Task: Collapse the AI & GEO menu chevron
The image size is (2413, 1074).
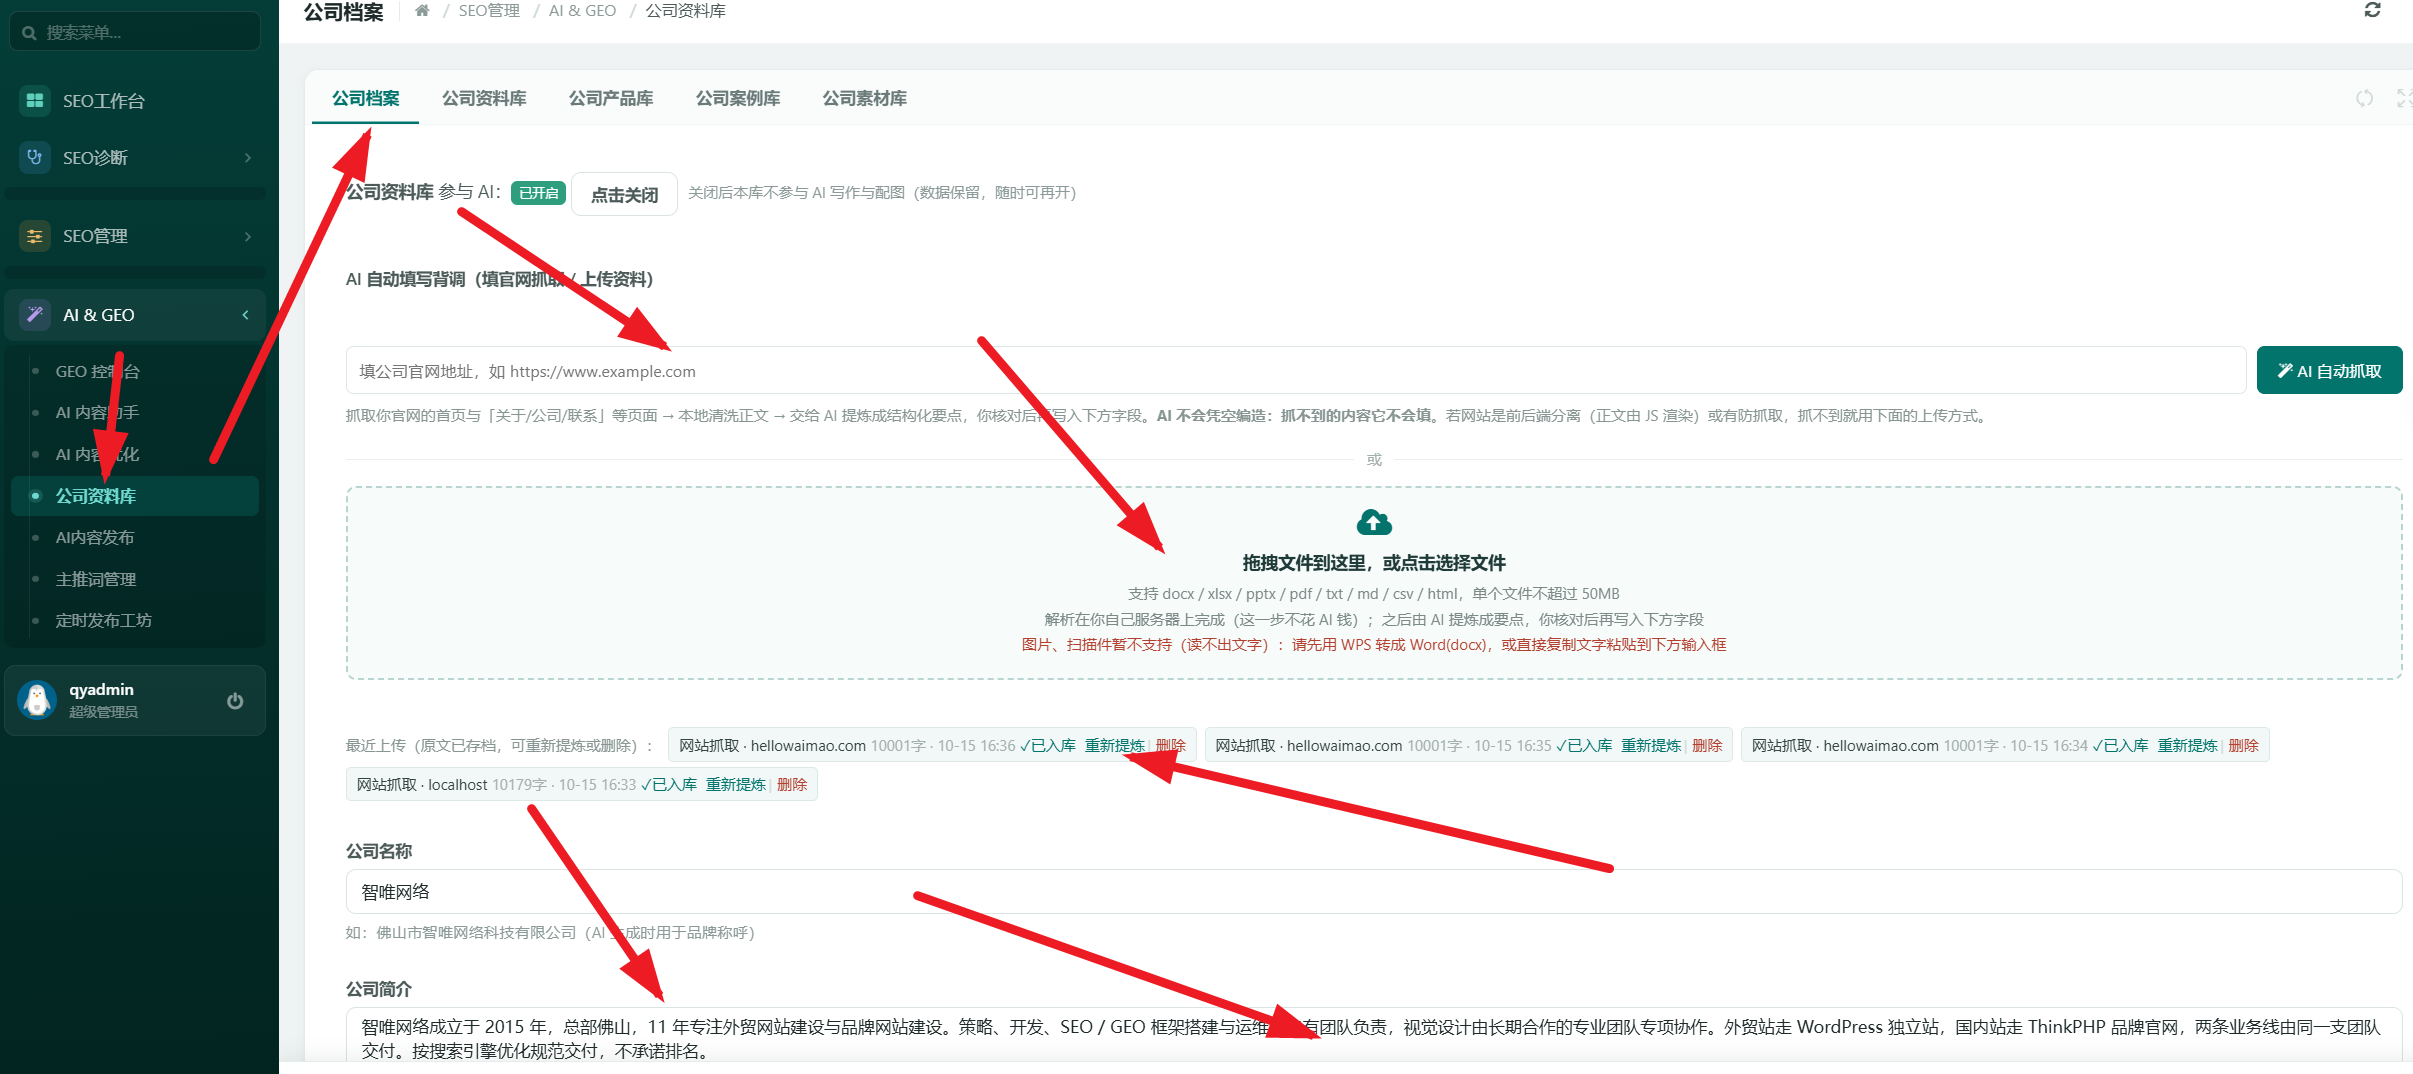Action: tap(245, 315)
